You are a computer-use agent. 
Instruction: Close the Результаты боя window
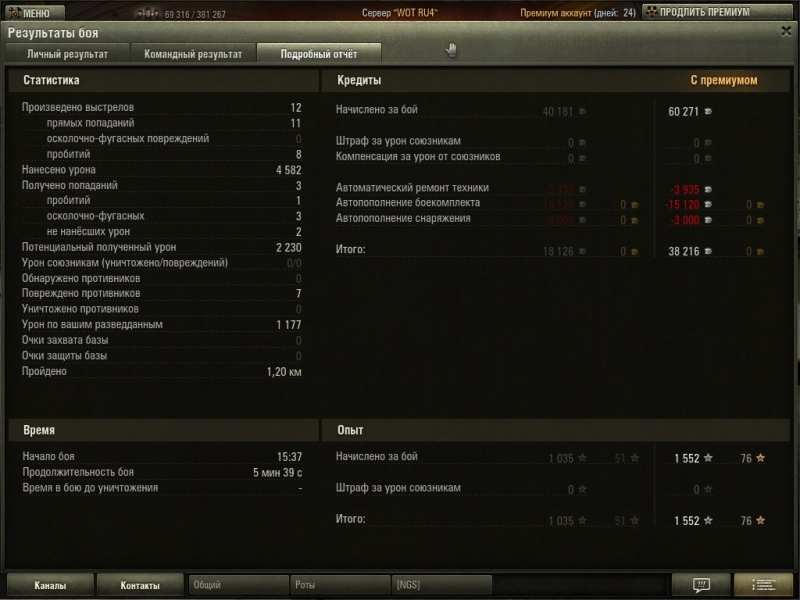tap(787, 33)
